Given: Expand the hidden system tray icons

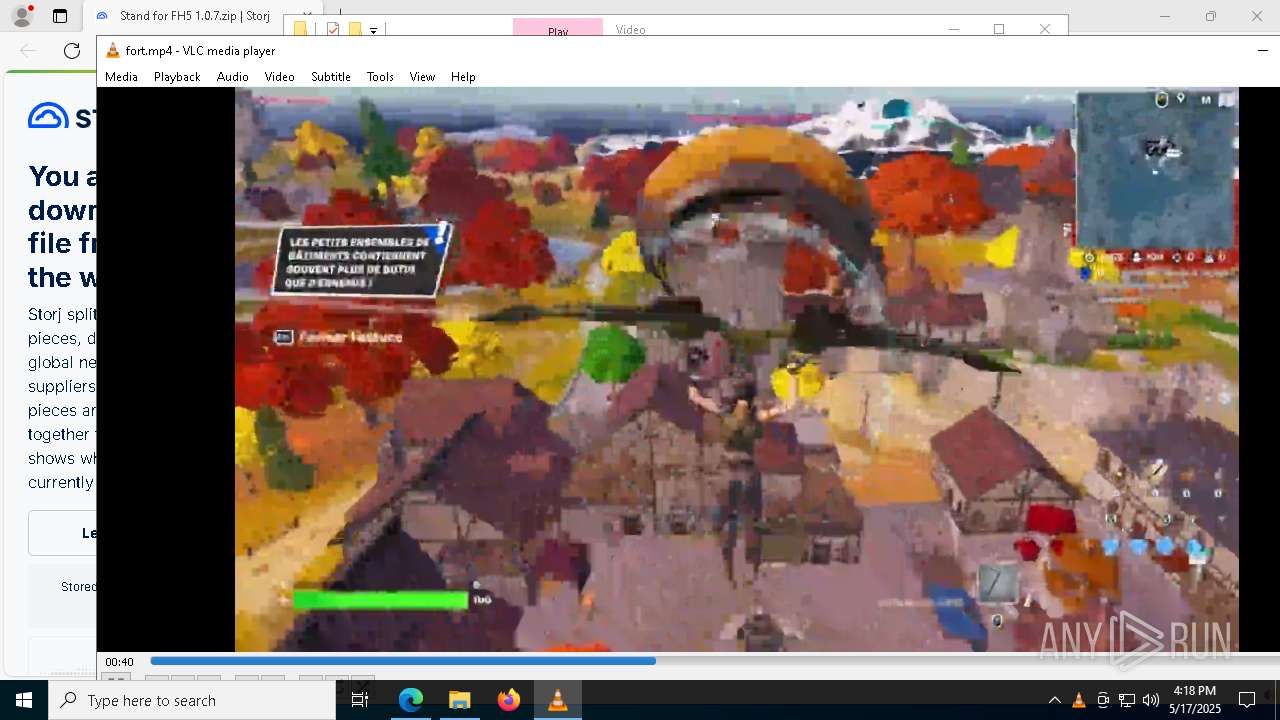Looking at the screenshot, I should pos(1055,700).
